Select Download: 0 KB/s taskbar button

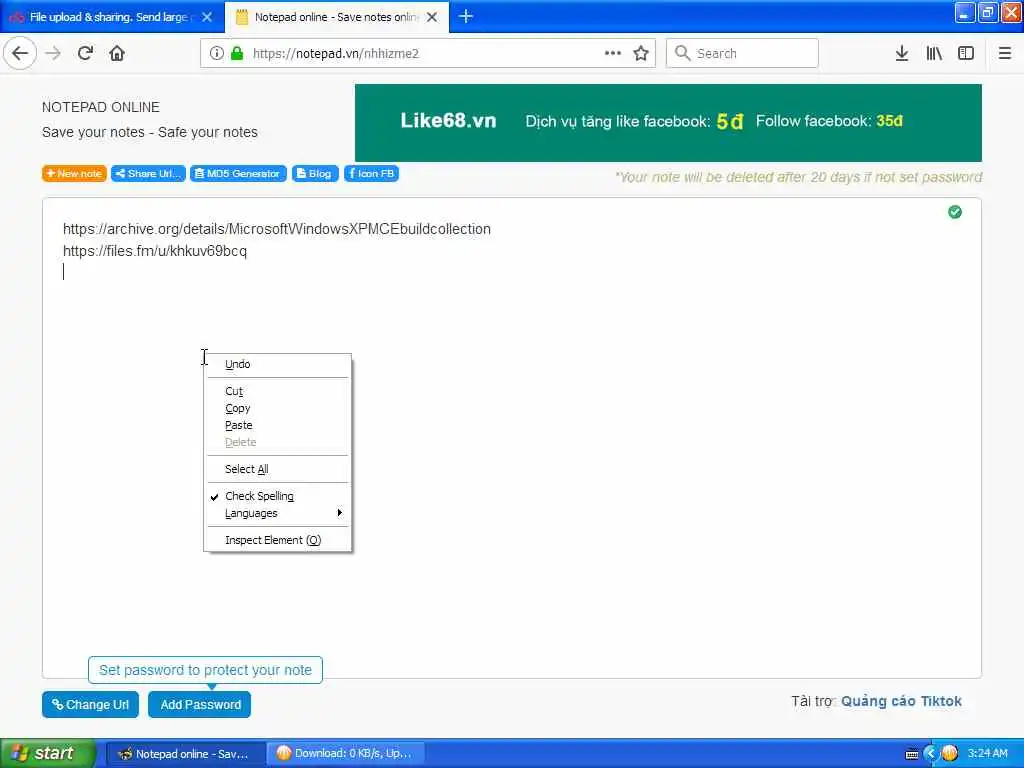coord(345,754)
